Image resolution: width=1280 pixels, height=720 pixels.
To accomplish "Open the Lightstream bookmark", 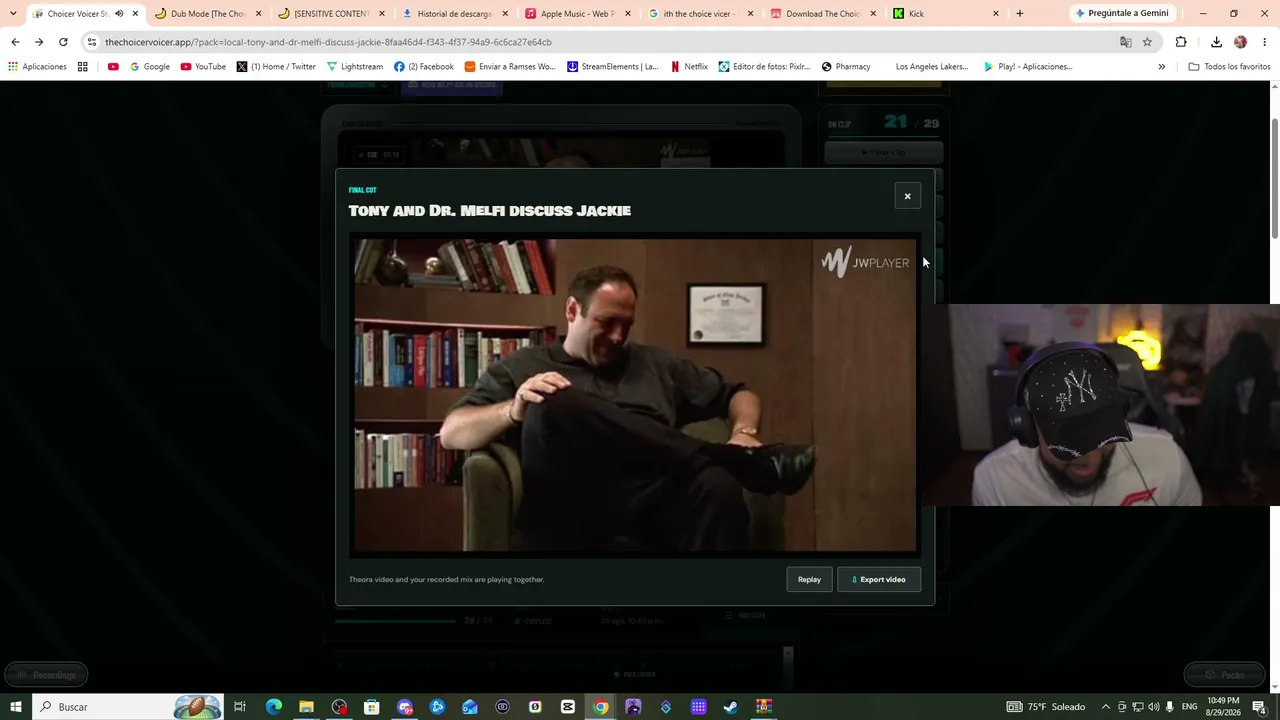I will pyautogui.click(x=355, y=67).
